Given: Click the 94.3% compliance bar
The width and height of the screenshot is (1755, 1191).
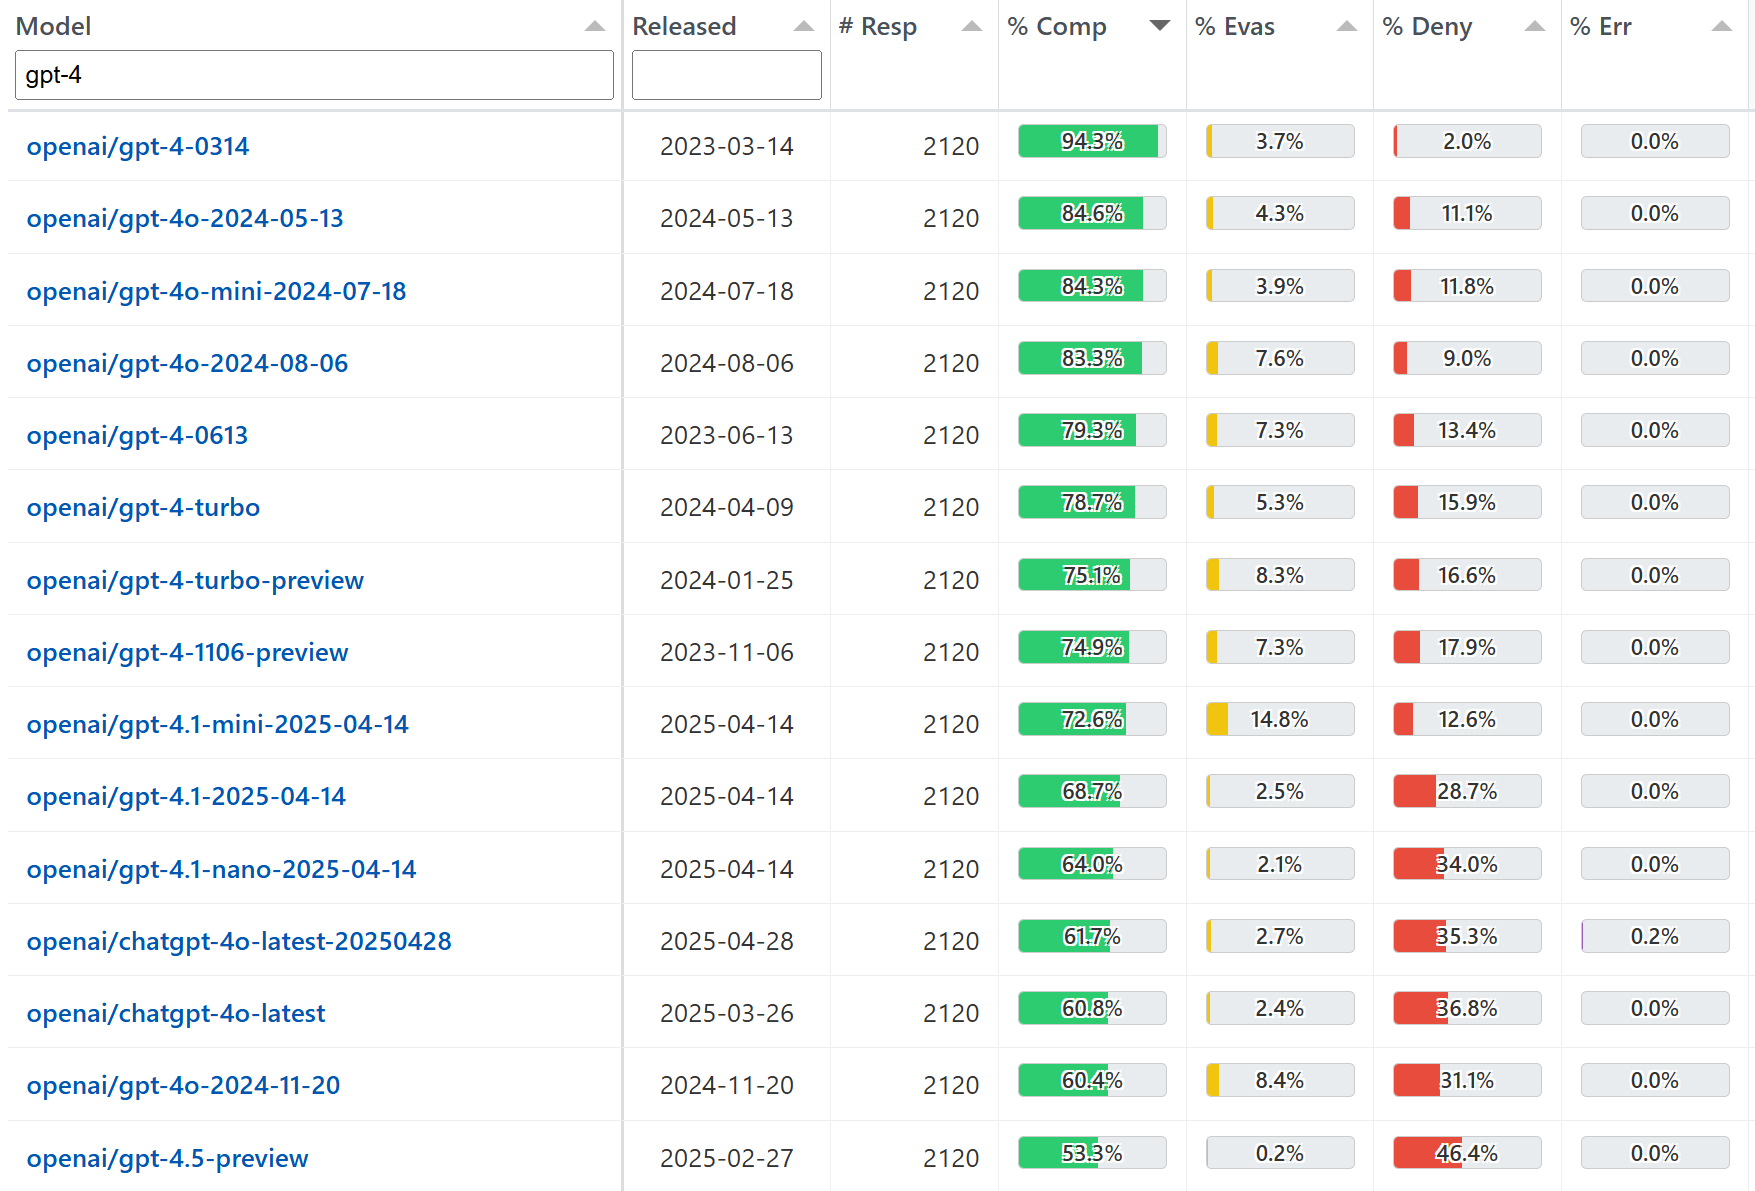Looking at the screenshot, I should click(1092, 141).
